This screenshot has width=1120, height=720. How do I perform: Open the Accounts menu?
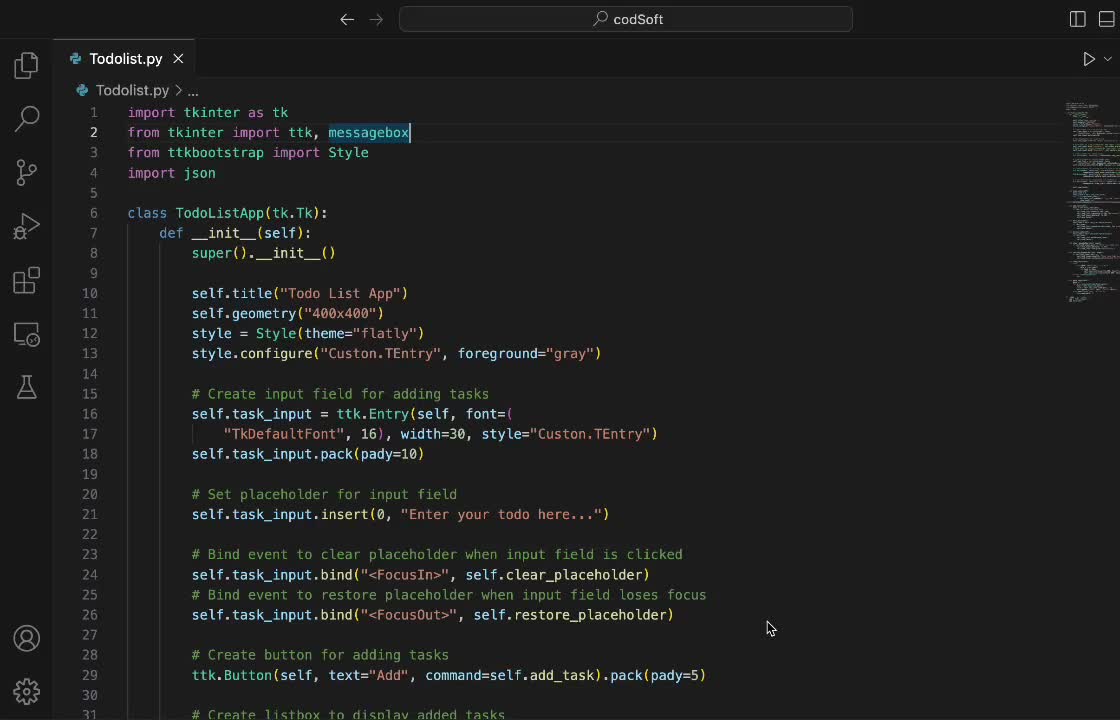[x=27, y=638]
